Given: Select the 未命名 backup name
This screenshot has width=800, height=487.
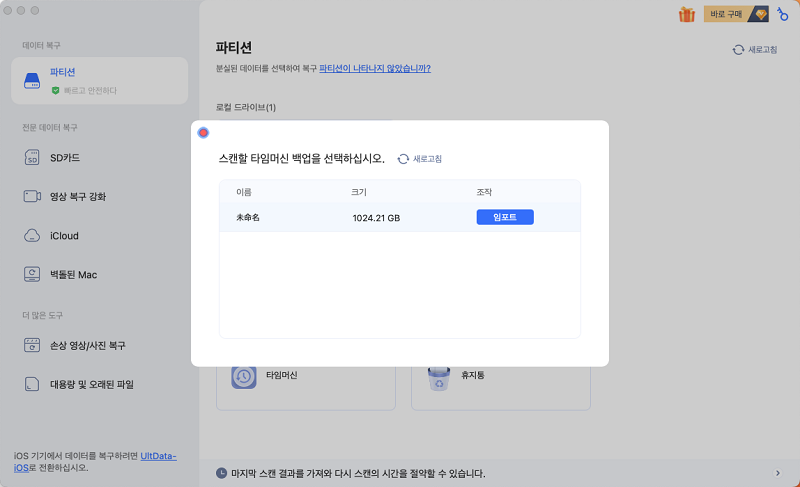Looking at the screenshot, I should pyautogui.click(x=248, y=218).
